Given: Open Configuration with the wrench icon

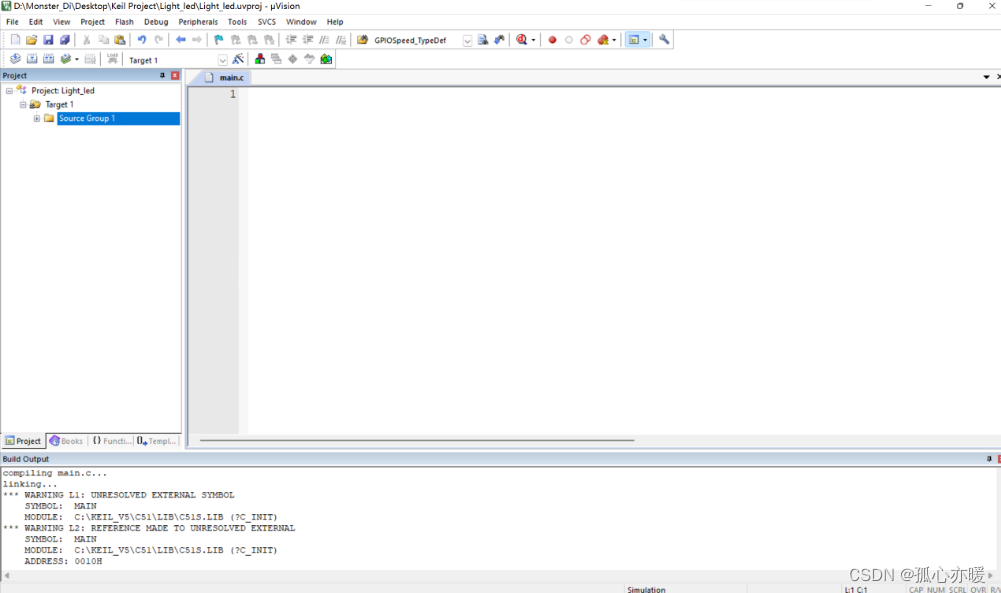Looking at the screenshot, I should click(x=664, y=40).
